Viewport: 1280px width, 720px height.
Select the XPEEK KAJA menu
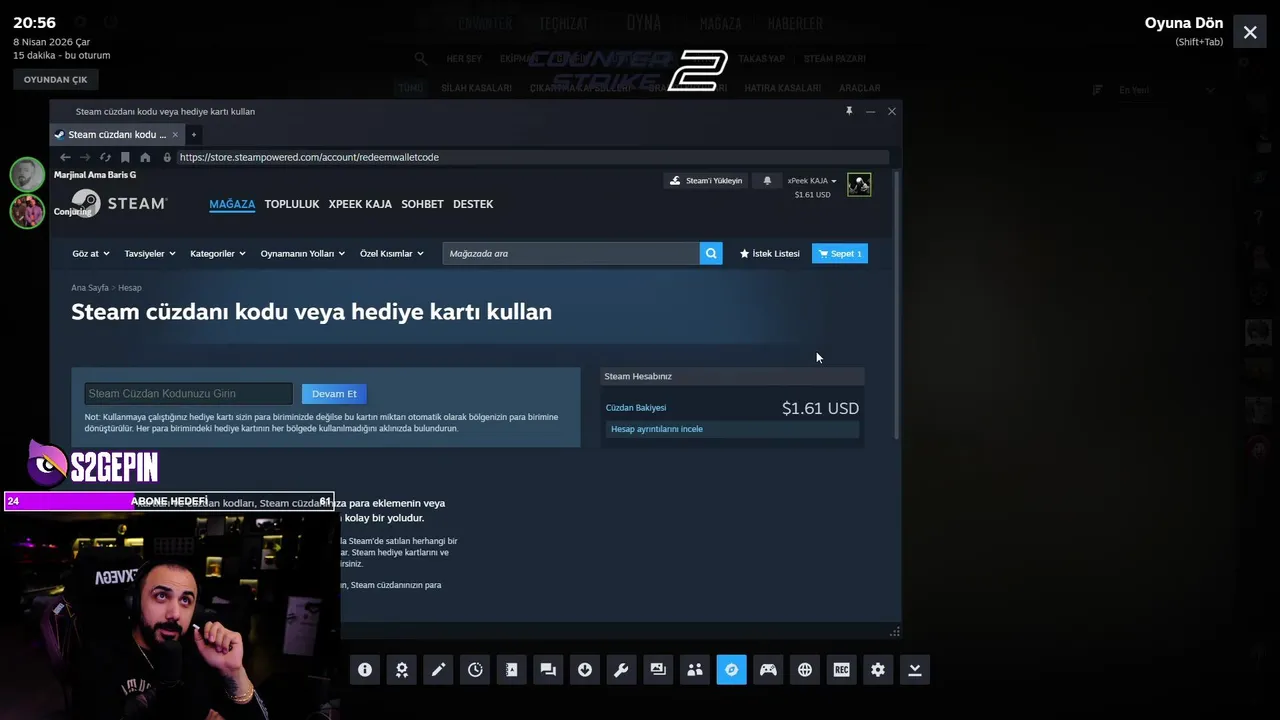click(x=360, y=204)
